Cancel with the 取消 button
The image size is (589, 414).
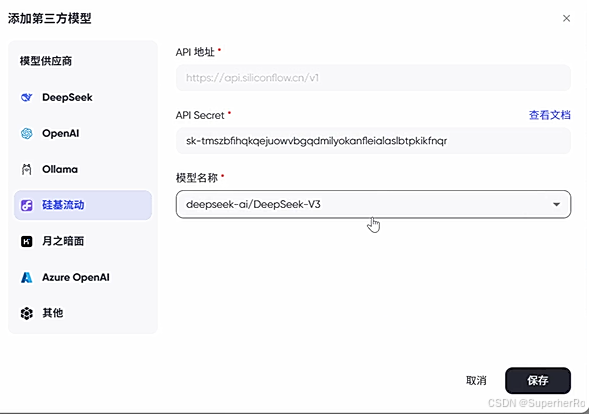pos(476,381)
